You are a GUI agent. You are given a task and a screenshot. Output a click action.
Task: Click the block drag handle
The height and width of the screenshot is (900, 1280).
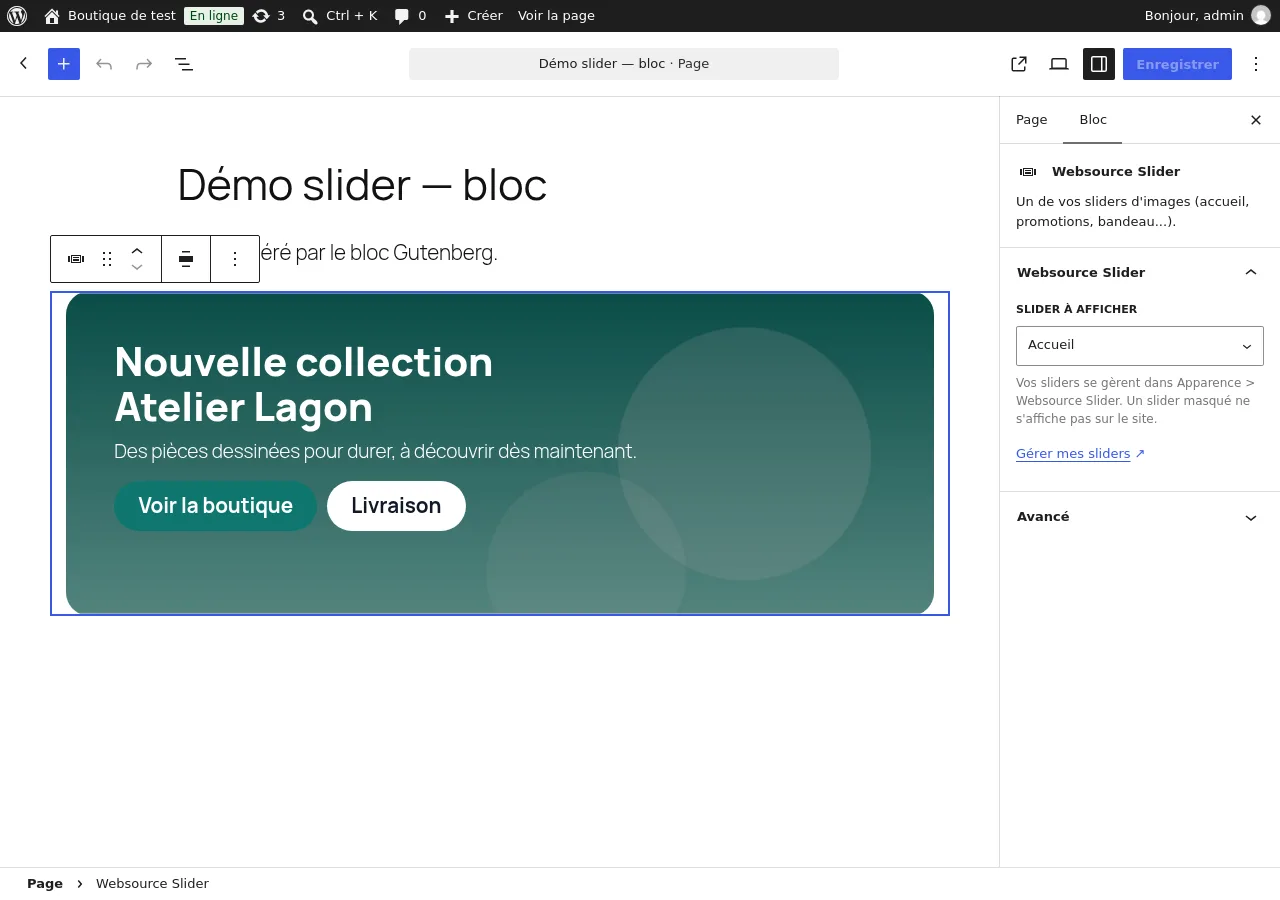107,259
